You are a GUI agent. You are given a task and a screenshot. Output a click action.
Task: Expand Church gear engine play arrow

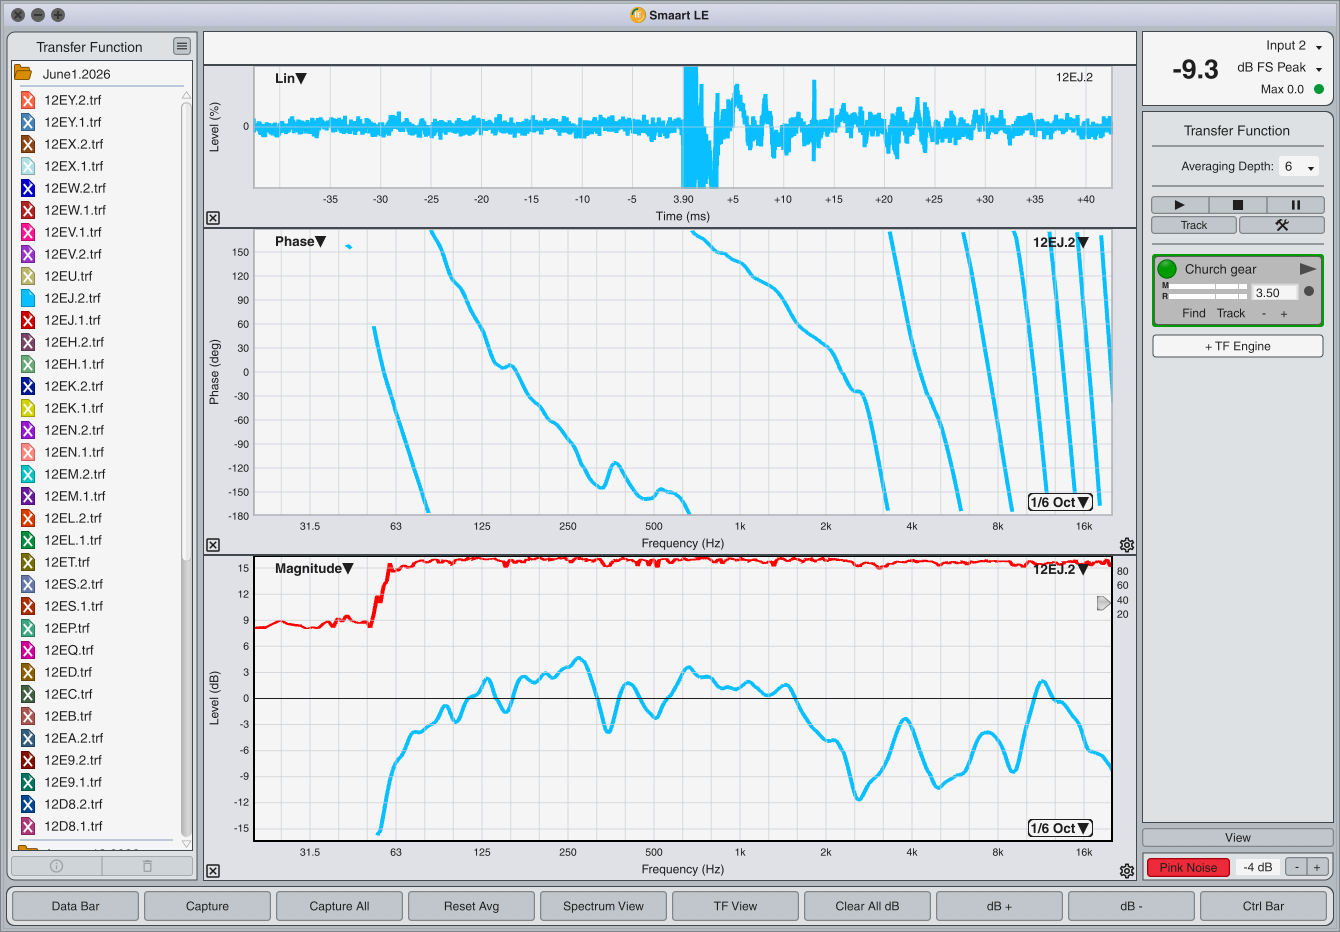tap(1307, 269)
